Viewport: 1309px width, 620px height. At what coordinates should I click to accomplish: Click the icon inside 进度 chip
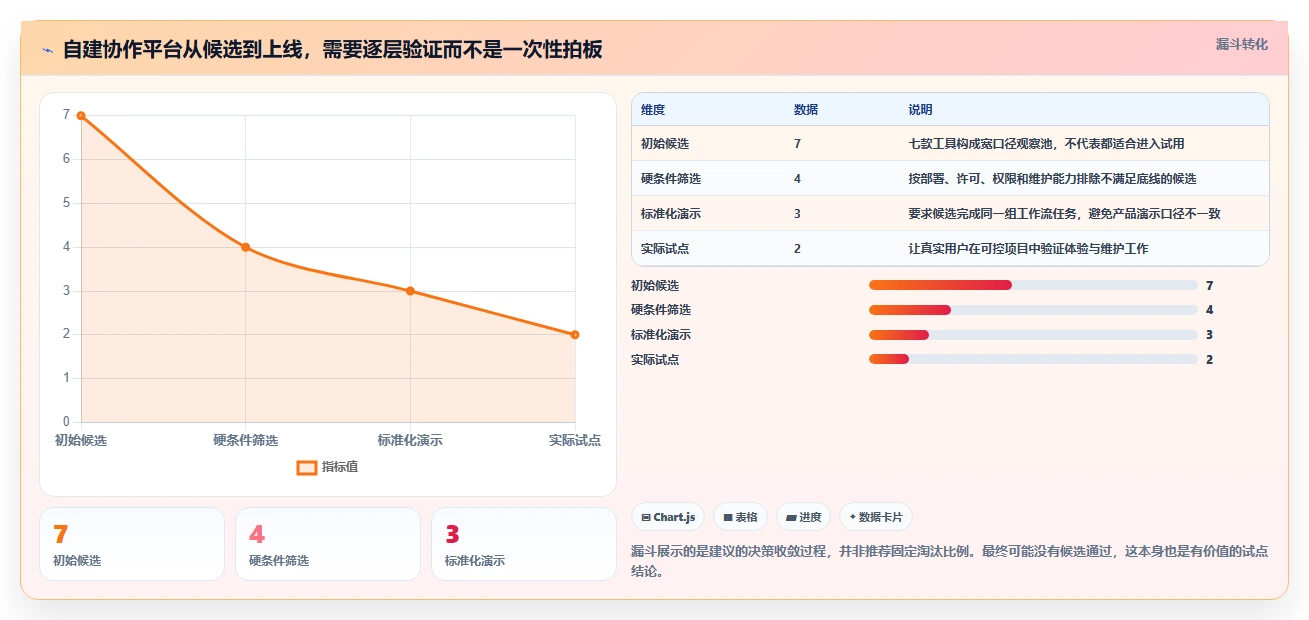tap(791, 518)
